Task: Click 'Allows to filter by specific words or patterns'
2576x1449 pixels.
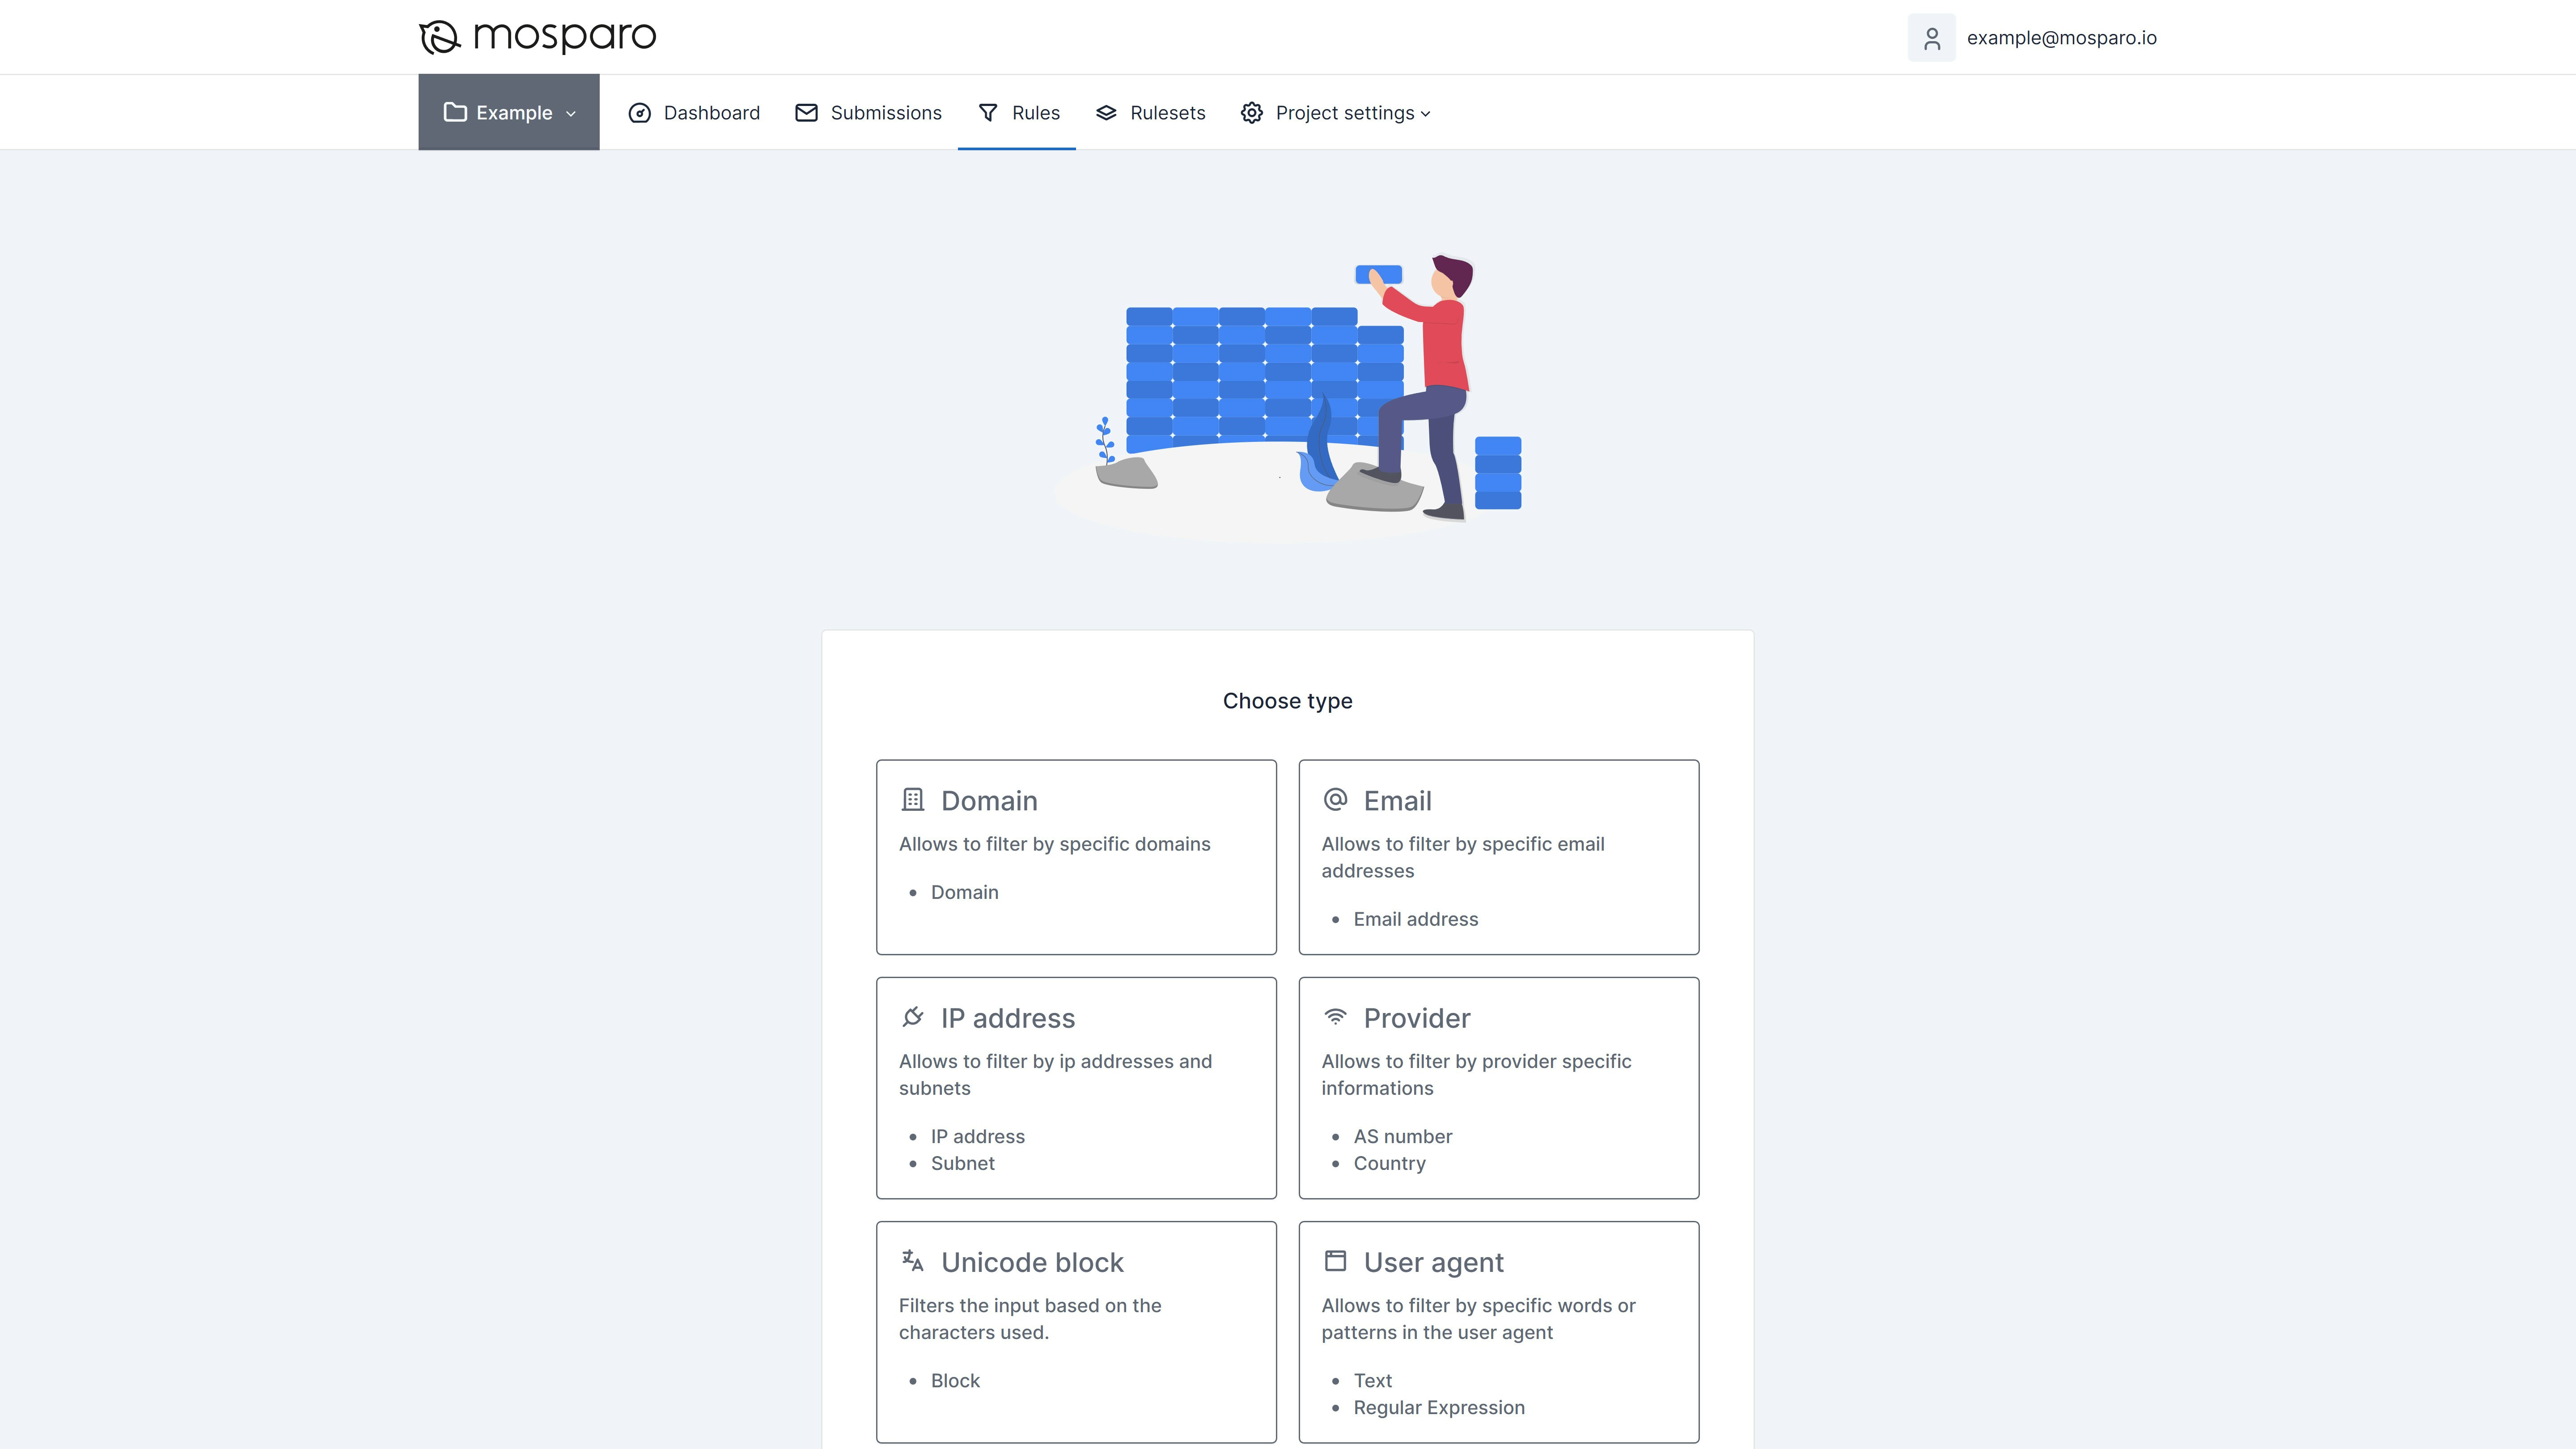Action: (1478, 1318)
